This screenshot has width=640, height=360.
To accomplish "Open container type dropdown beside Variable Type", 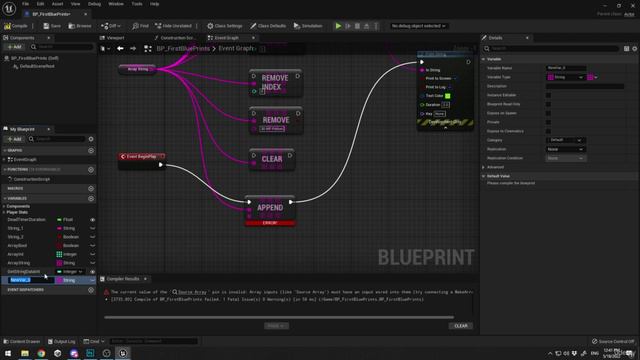I will [592, 77].
